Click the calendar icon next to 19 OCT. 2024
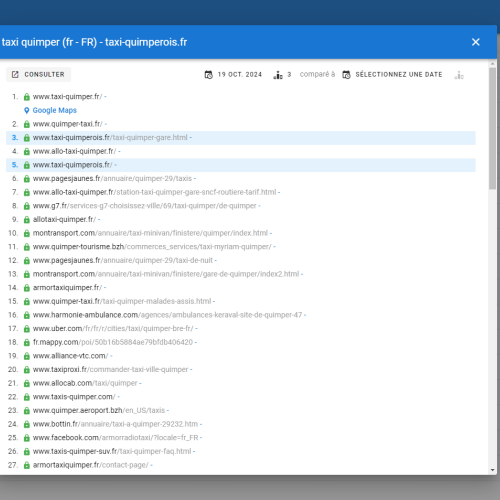The width and height of the screenshot is (500, 500). 209,75
